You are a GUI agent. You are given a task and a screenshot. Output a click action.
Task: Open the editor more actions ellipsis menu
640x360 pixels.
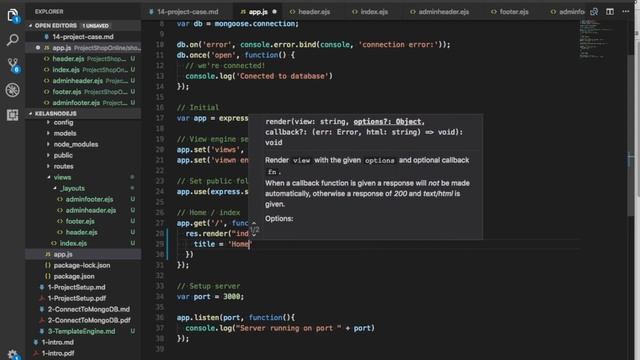tap(626, 12)
